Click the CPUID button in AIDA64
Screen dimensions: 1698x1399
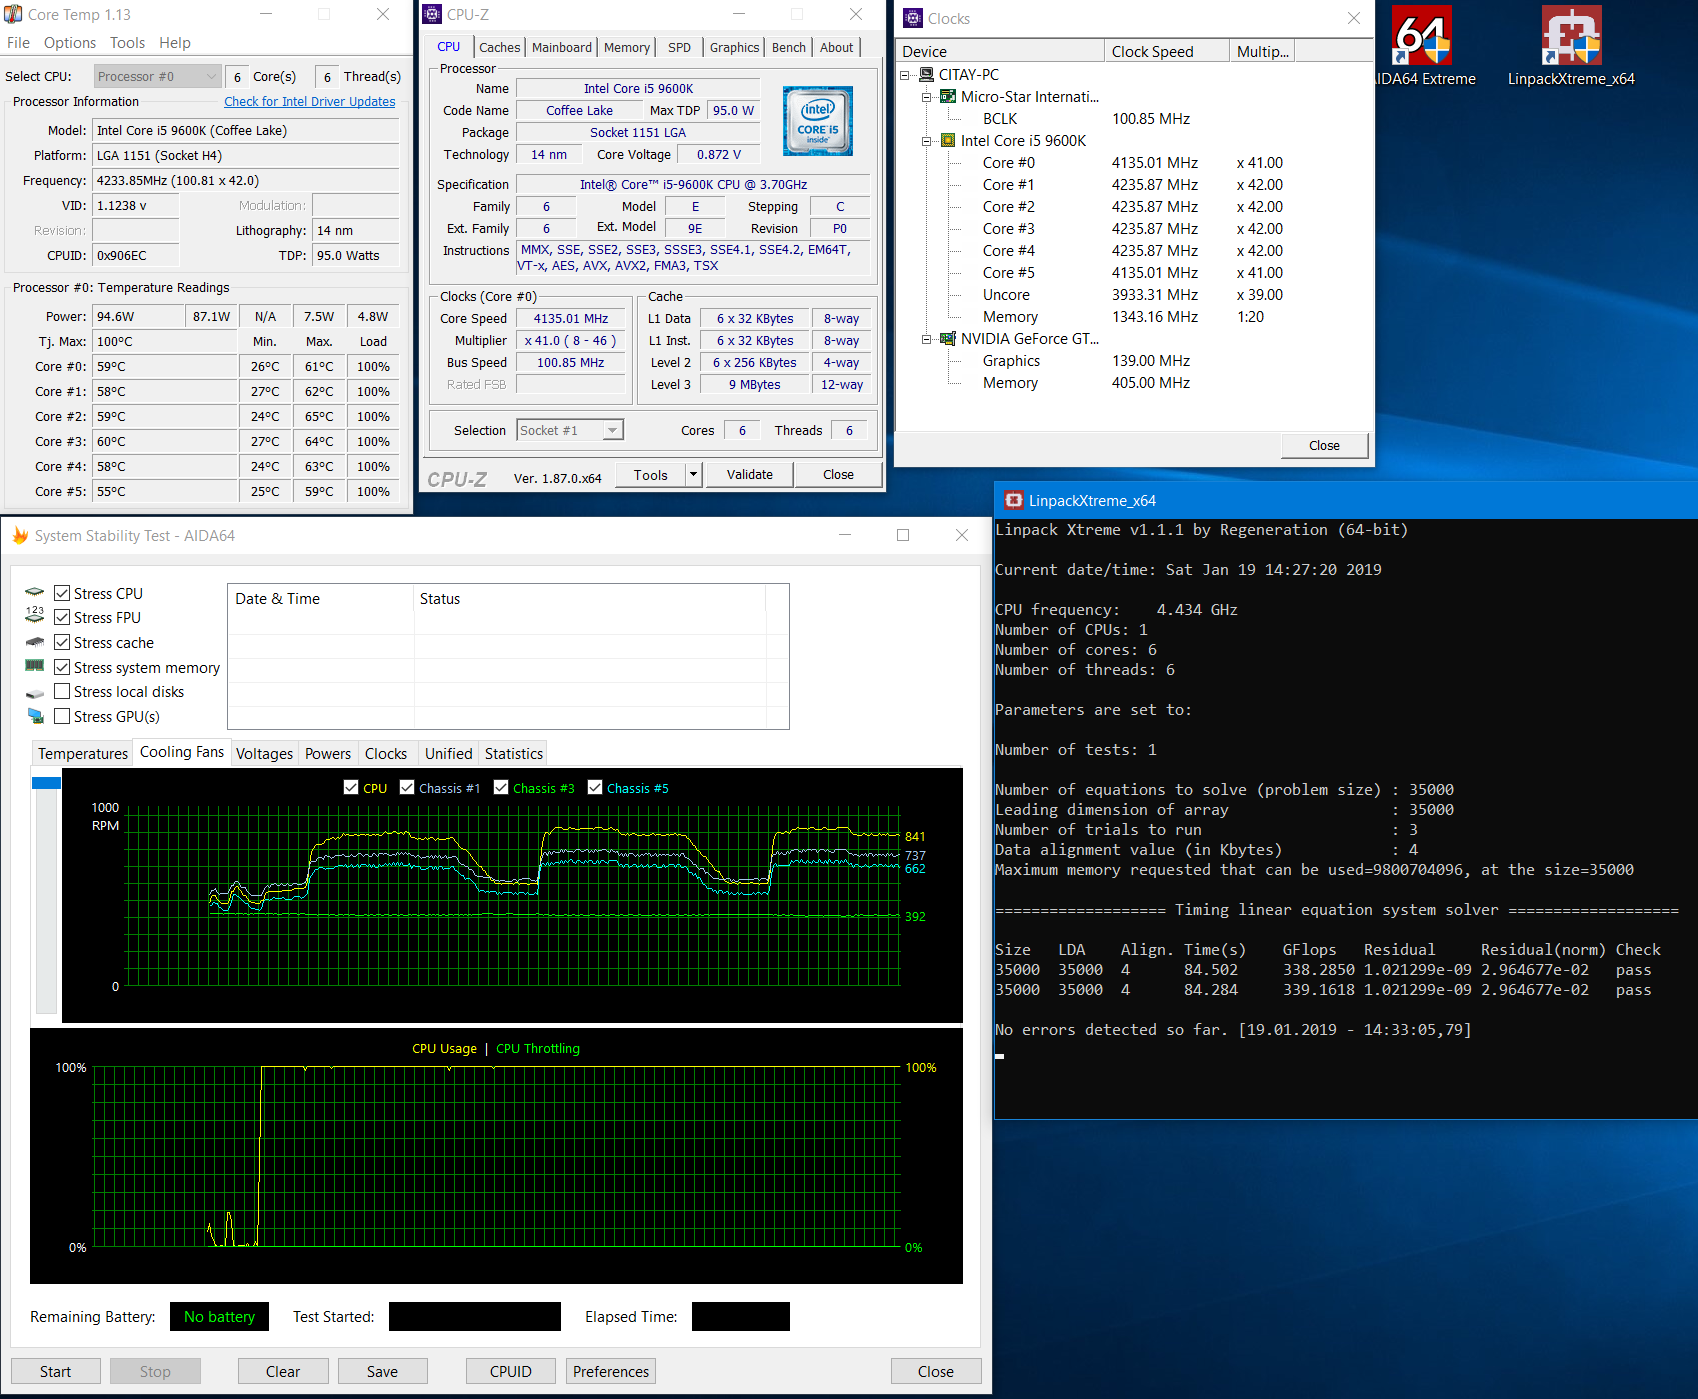coord(511,1371)
